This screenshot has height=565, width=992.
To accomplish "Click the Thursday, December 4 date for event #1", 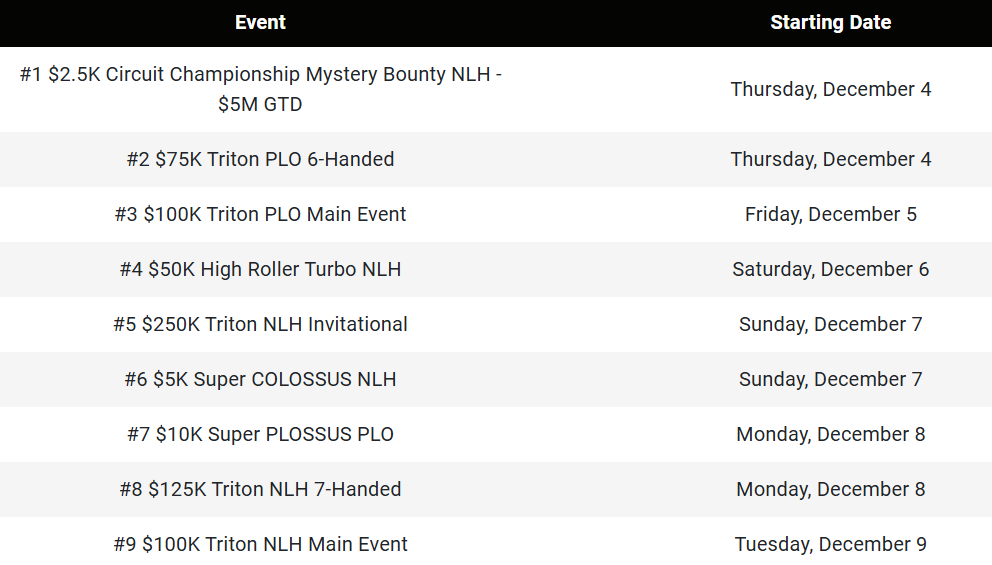I will (830, 89).
